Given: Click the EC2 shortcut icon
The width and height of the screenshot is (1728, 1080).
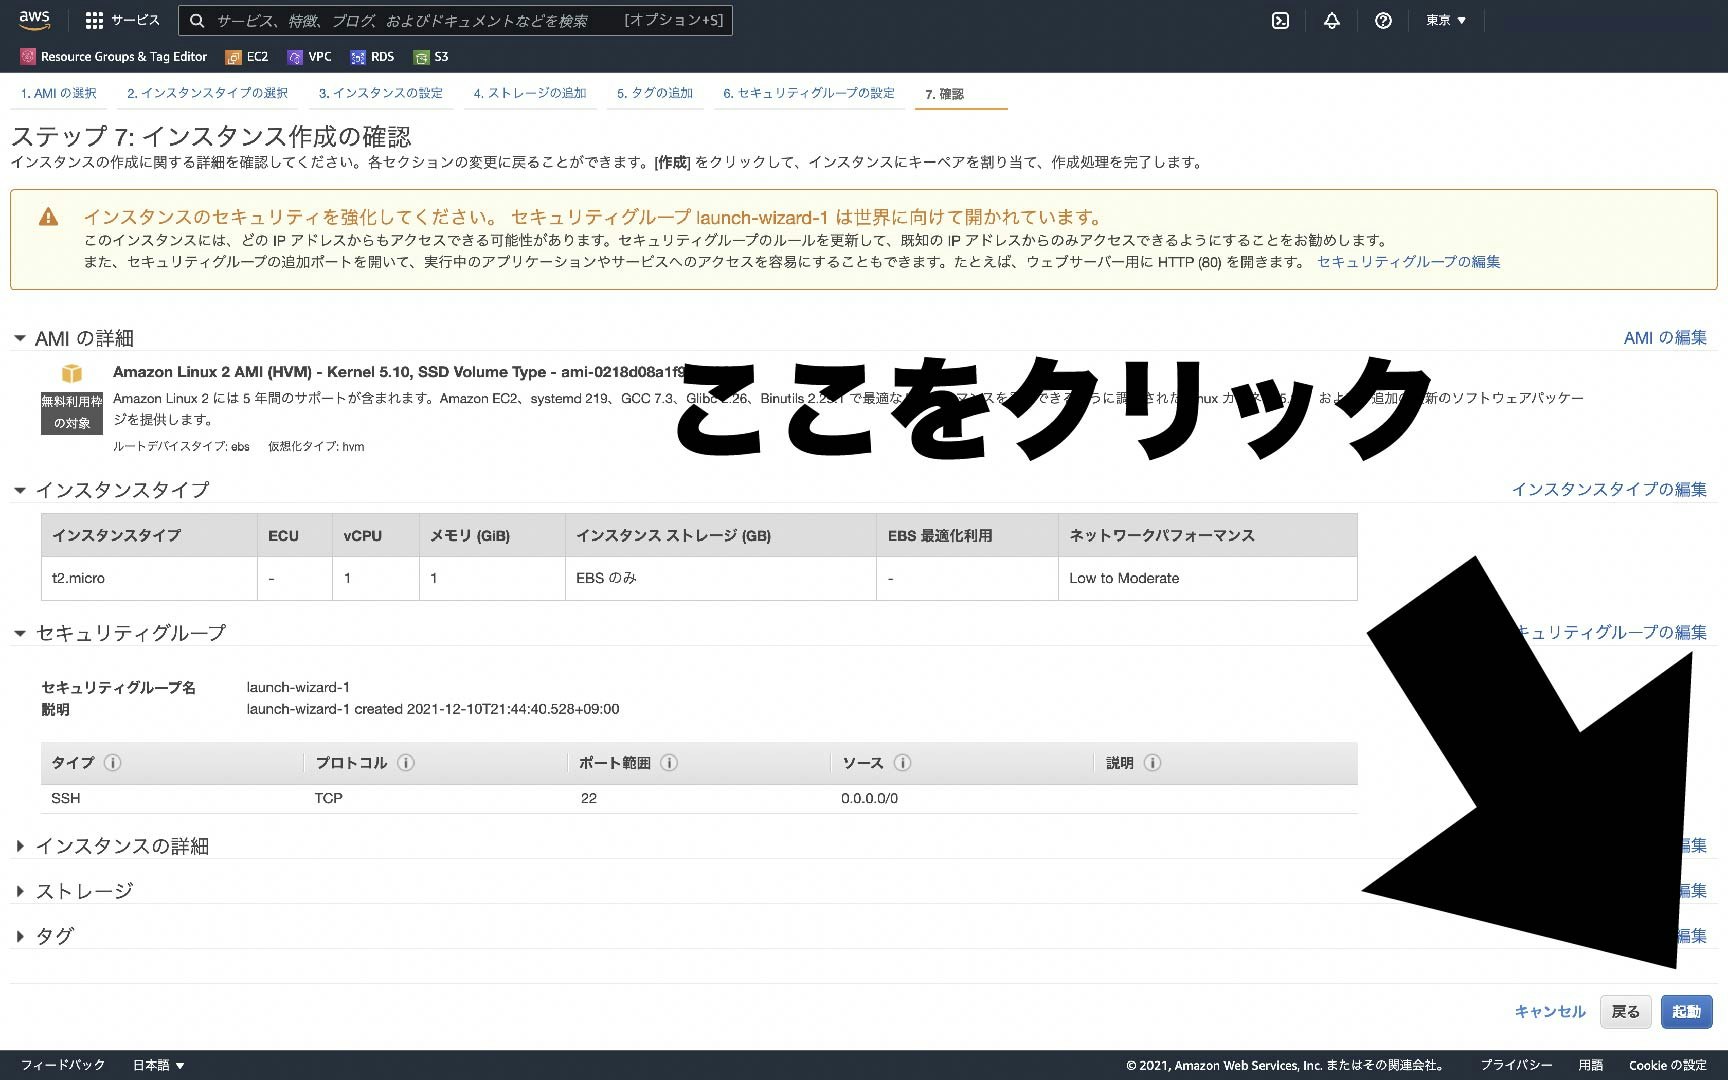Looking at the screenshot, I should tap(233, 57).
